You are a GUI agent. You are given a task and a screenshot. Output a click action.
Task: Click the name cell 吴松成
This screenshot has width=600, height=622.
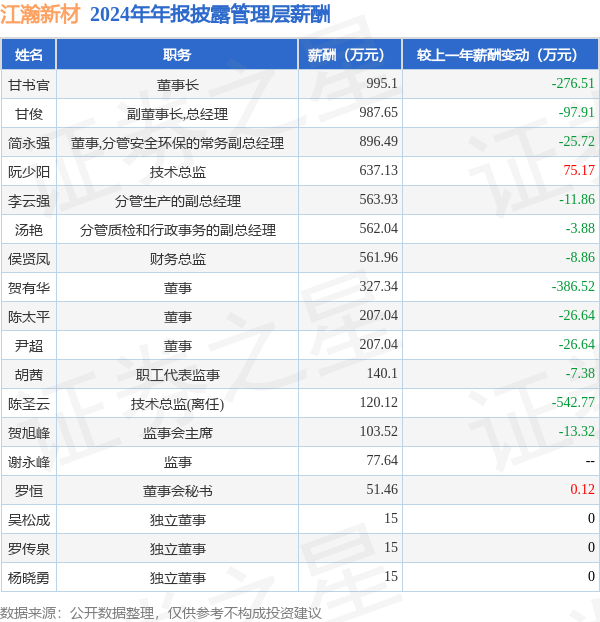(29, 520)
